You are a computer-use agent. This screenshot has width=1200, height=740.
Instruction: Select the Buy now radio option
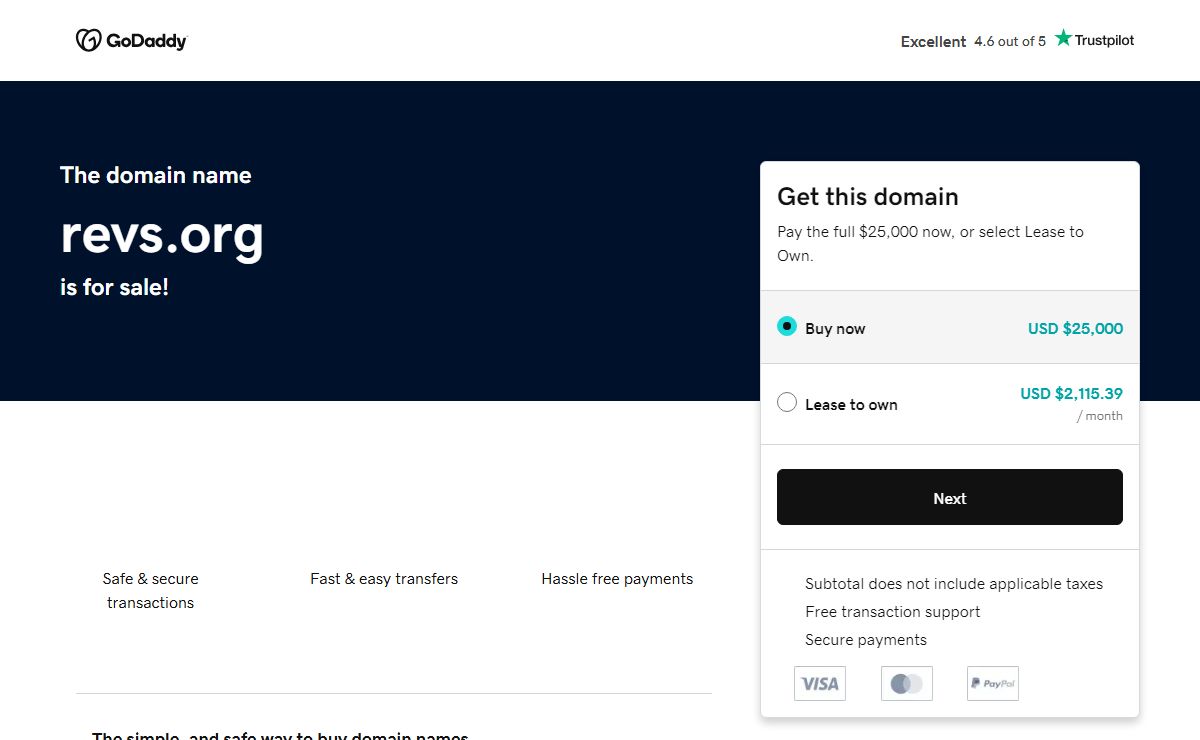[x=787, y=327]
